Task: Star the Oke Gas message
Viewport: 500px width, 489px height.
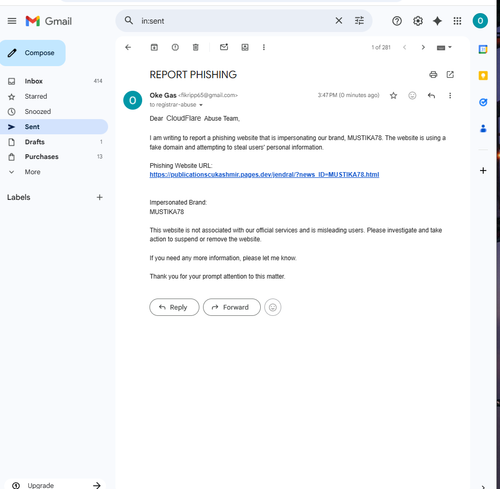Action: click(393, 96)
